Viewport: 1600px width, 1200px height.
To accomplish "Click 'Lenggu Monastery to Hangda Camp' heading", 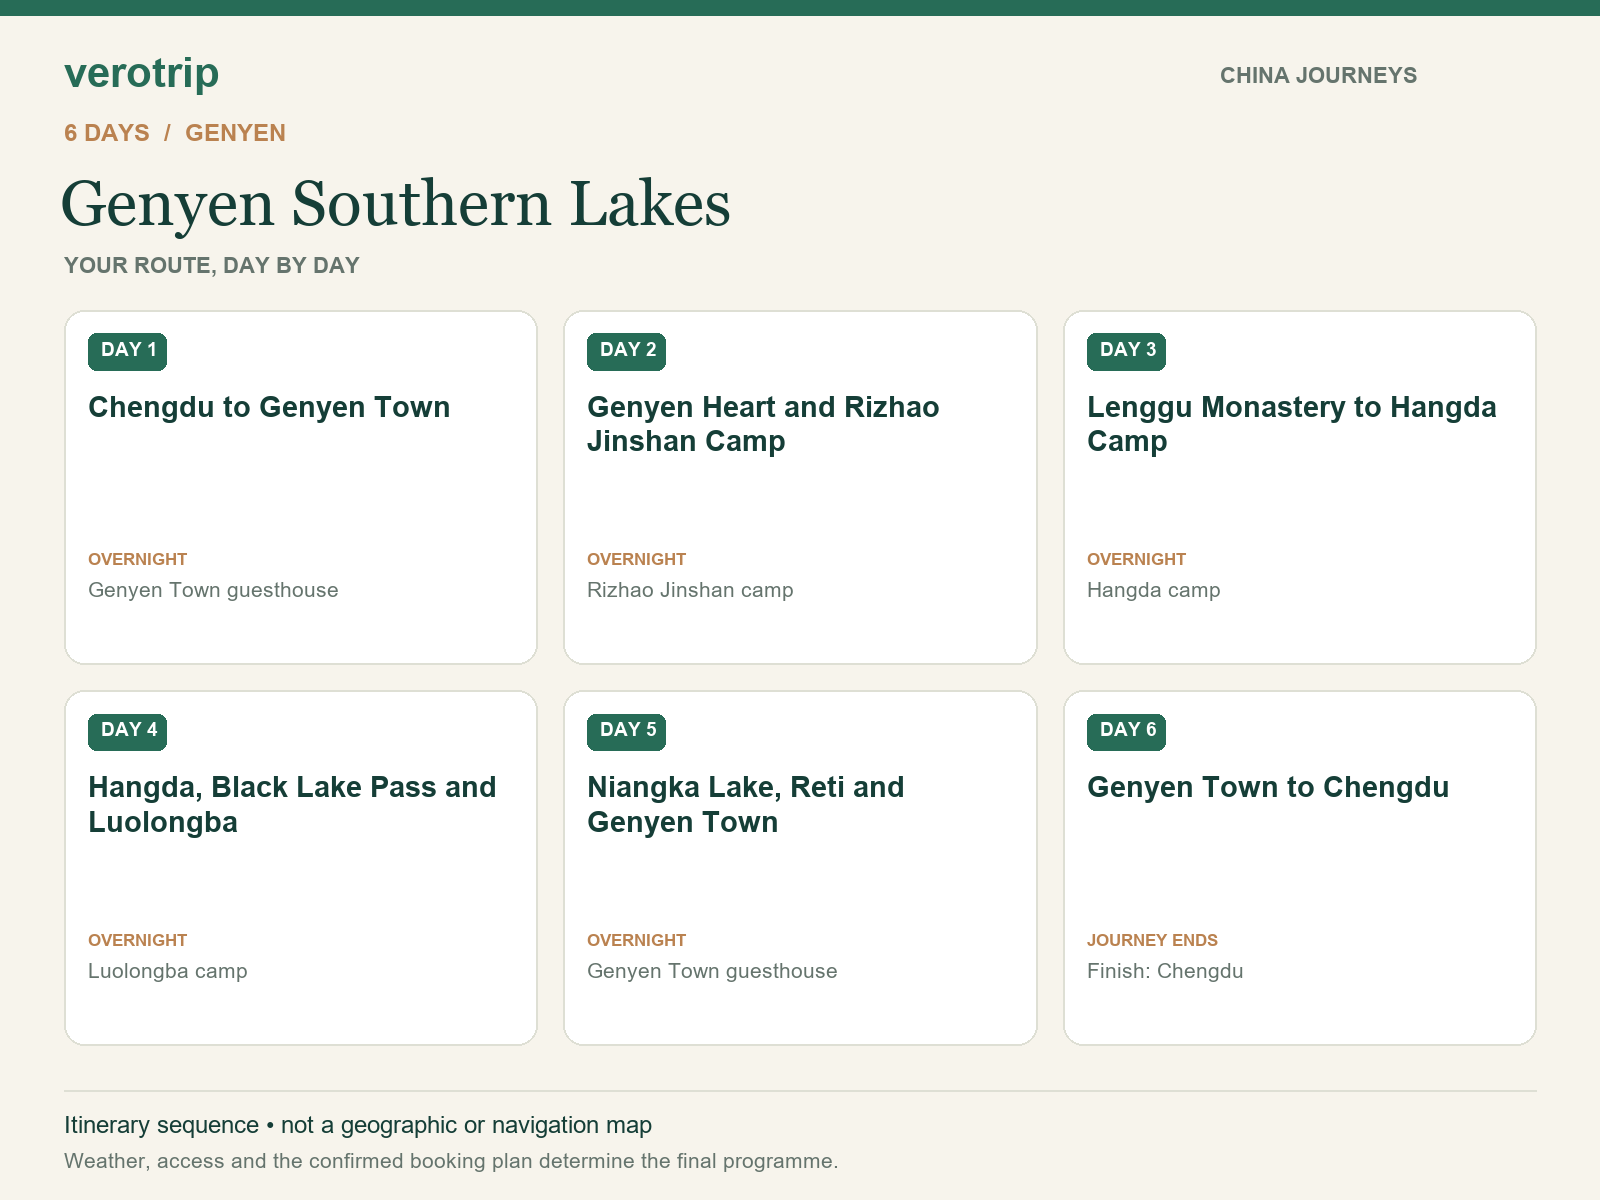I will [1292, 425].
